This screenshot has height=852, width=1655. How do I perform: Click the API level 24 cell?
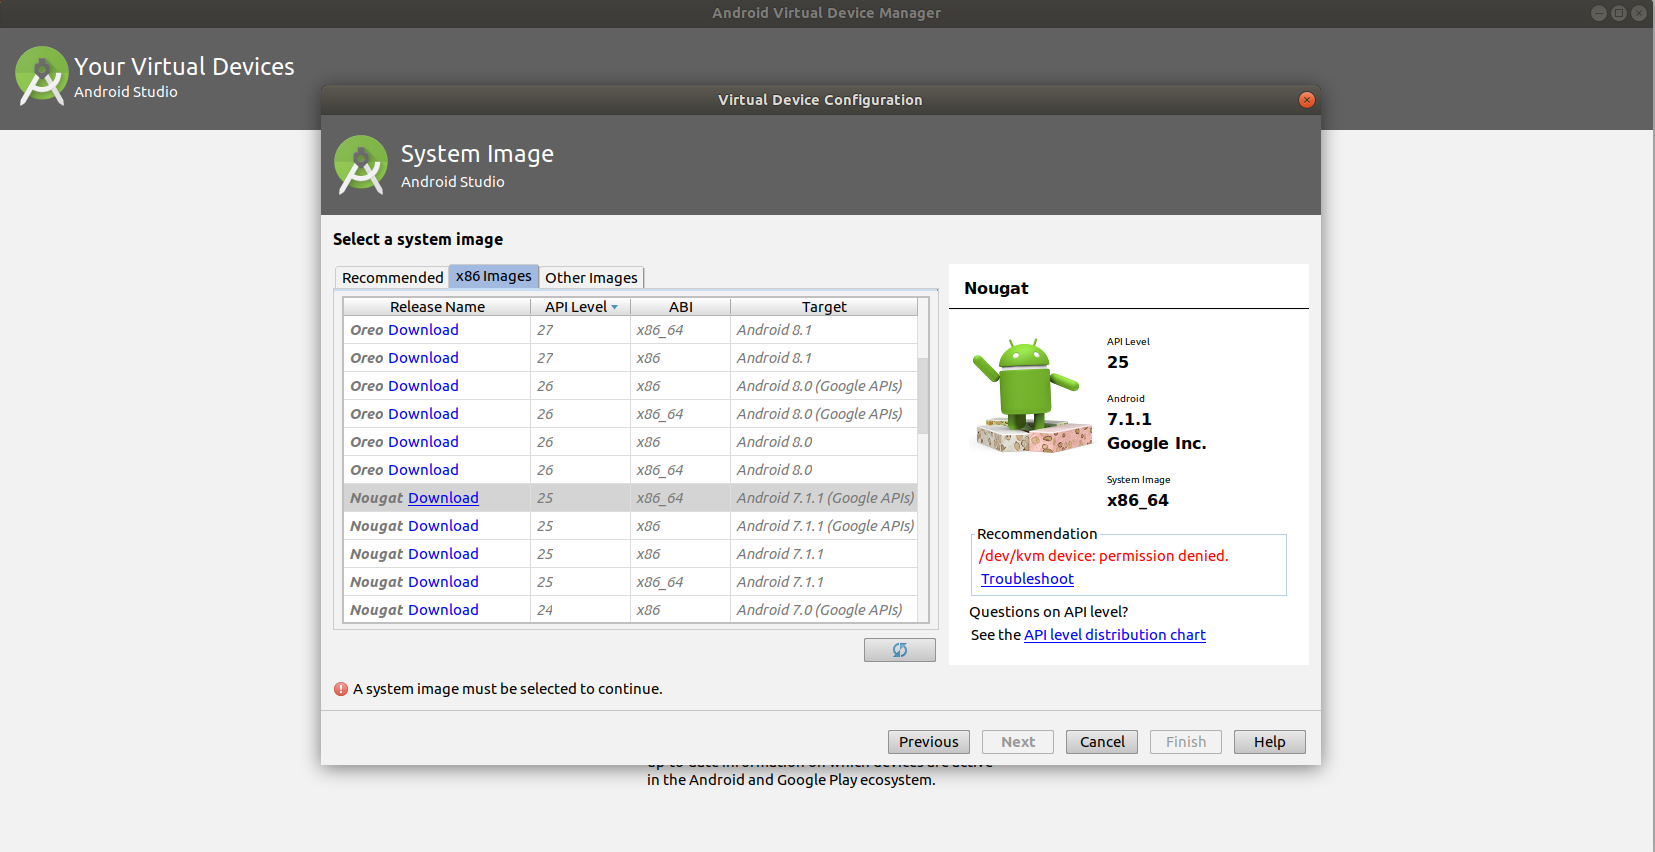580,610
